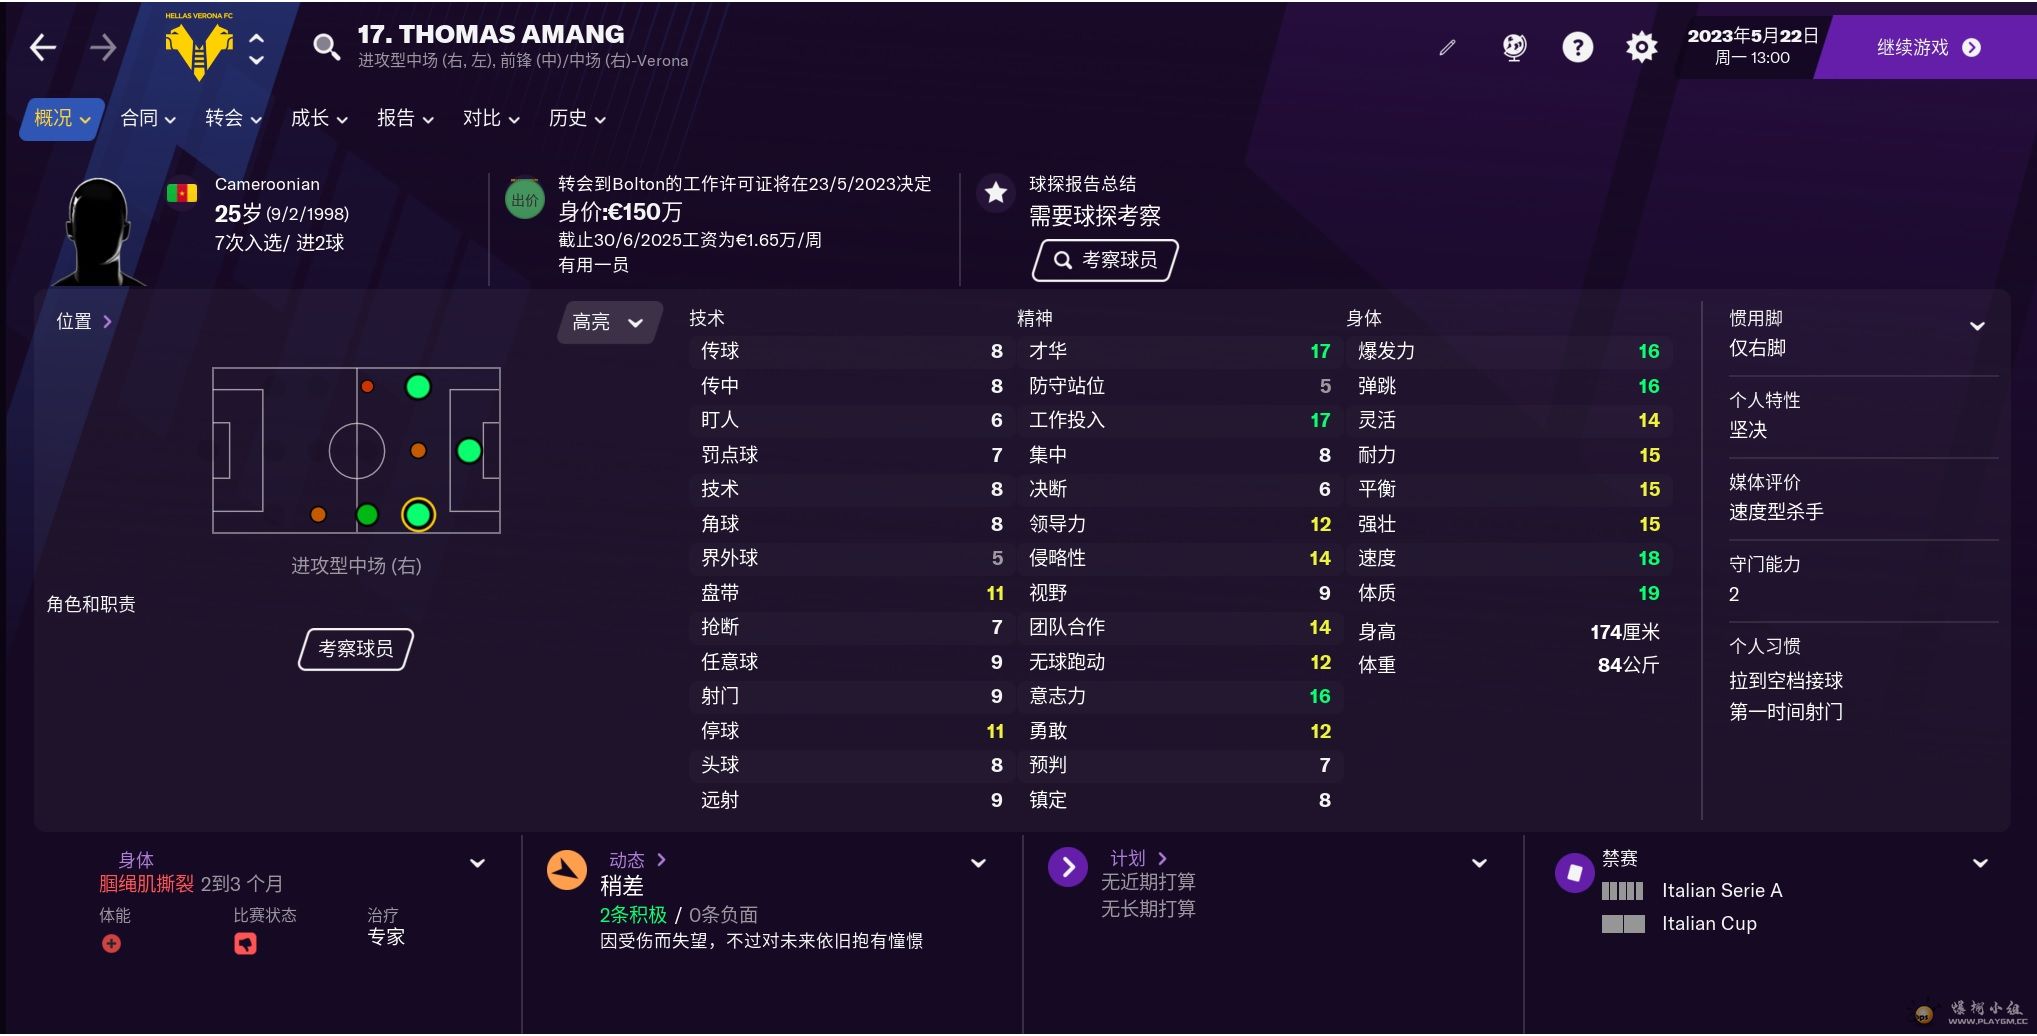Click the globe and football icon
Screen dimensions: 2037x1036
1514,47
